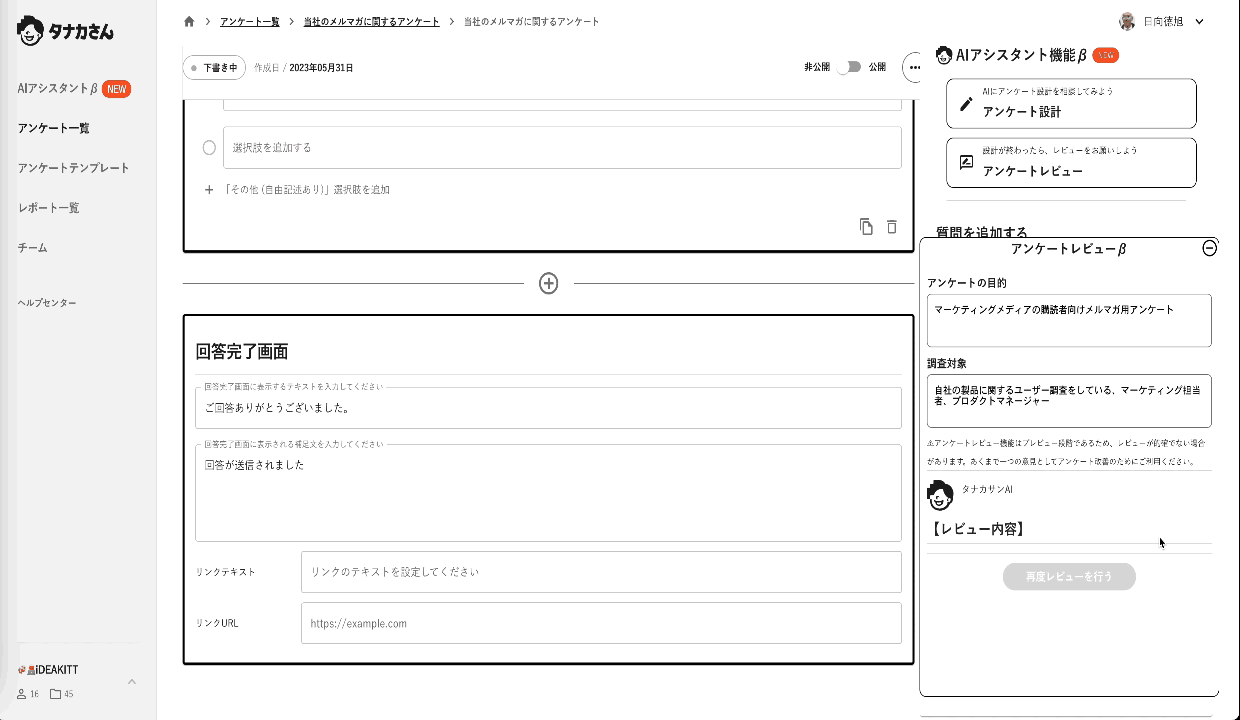Delete the question with trash icon
The image size is (1240, 720).
(892, 227)
